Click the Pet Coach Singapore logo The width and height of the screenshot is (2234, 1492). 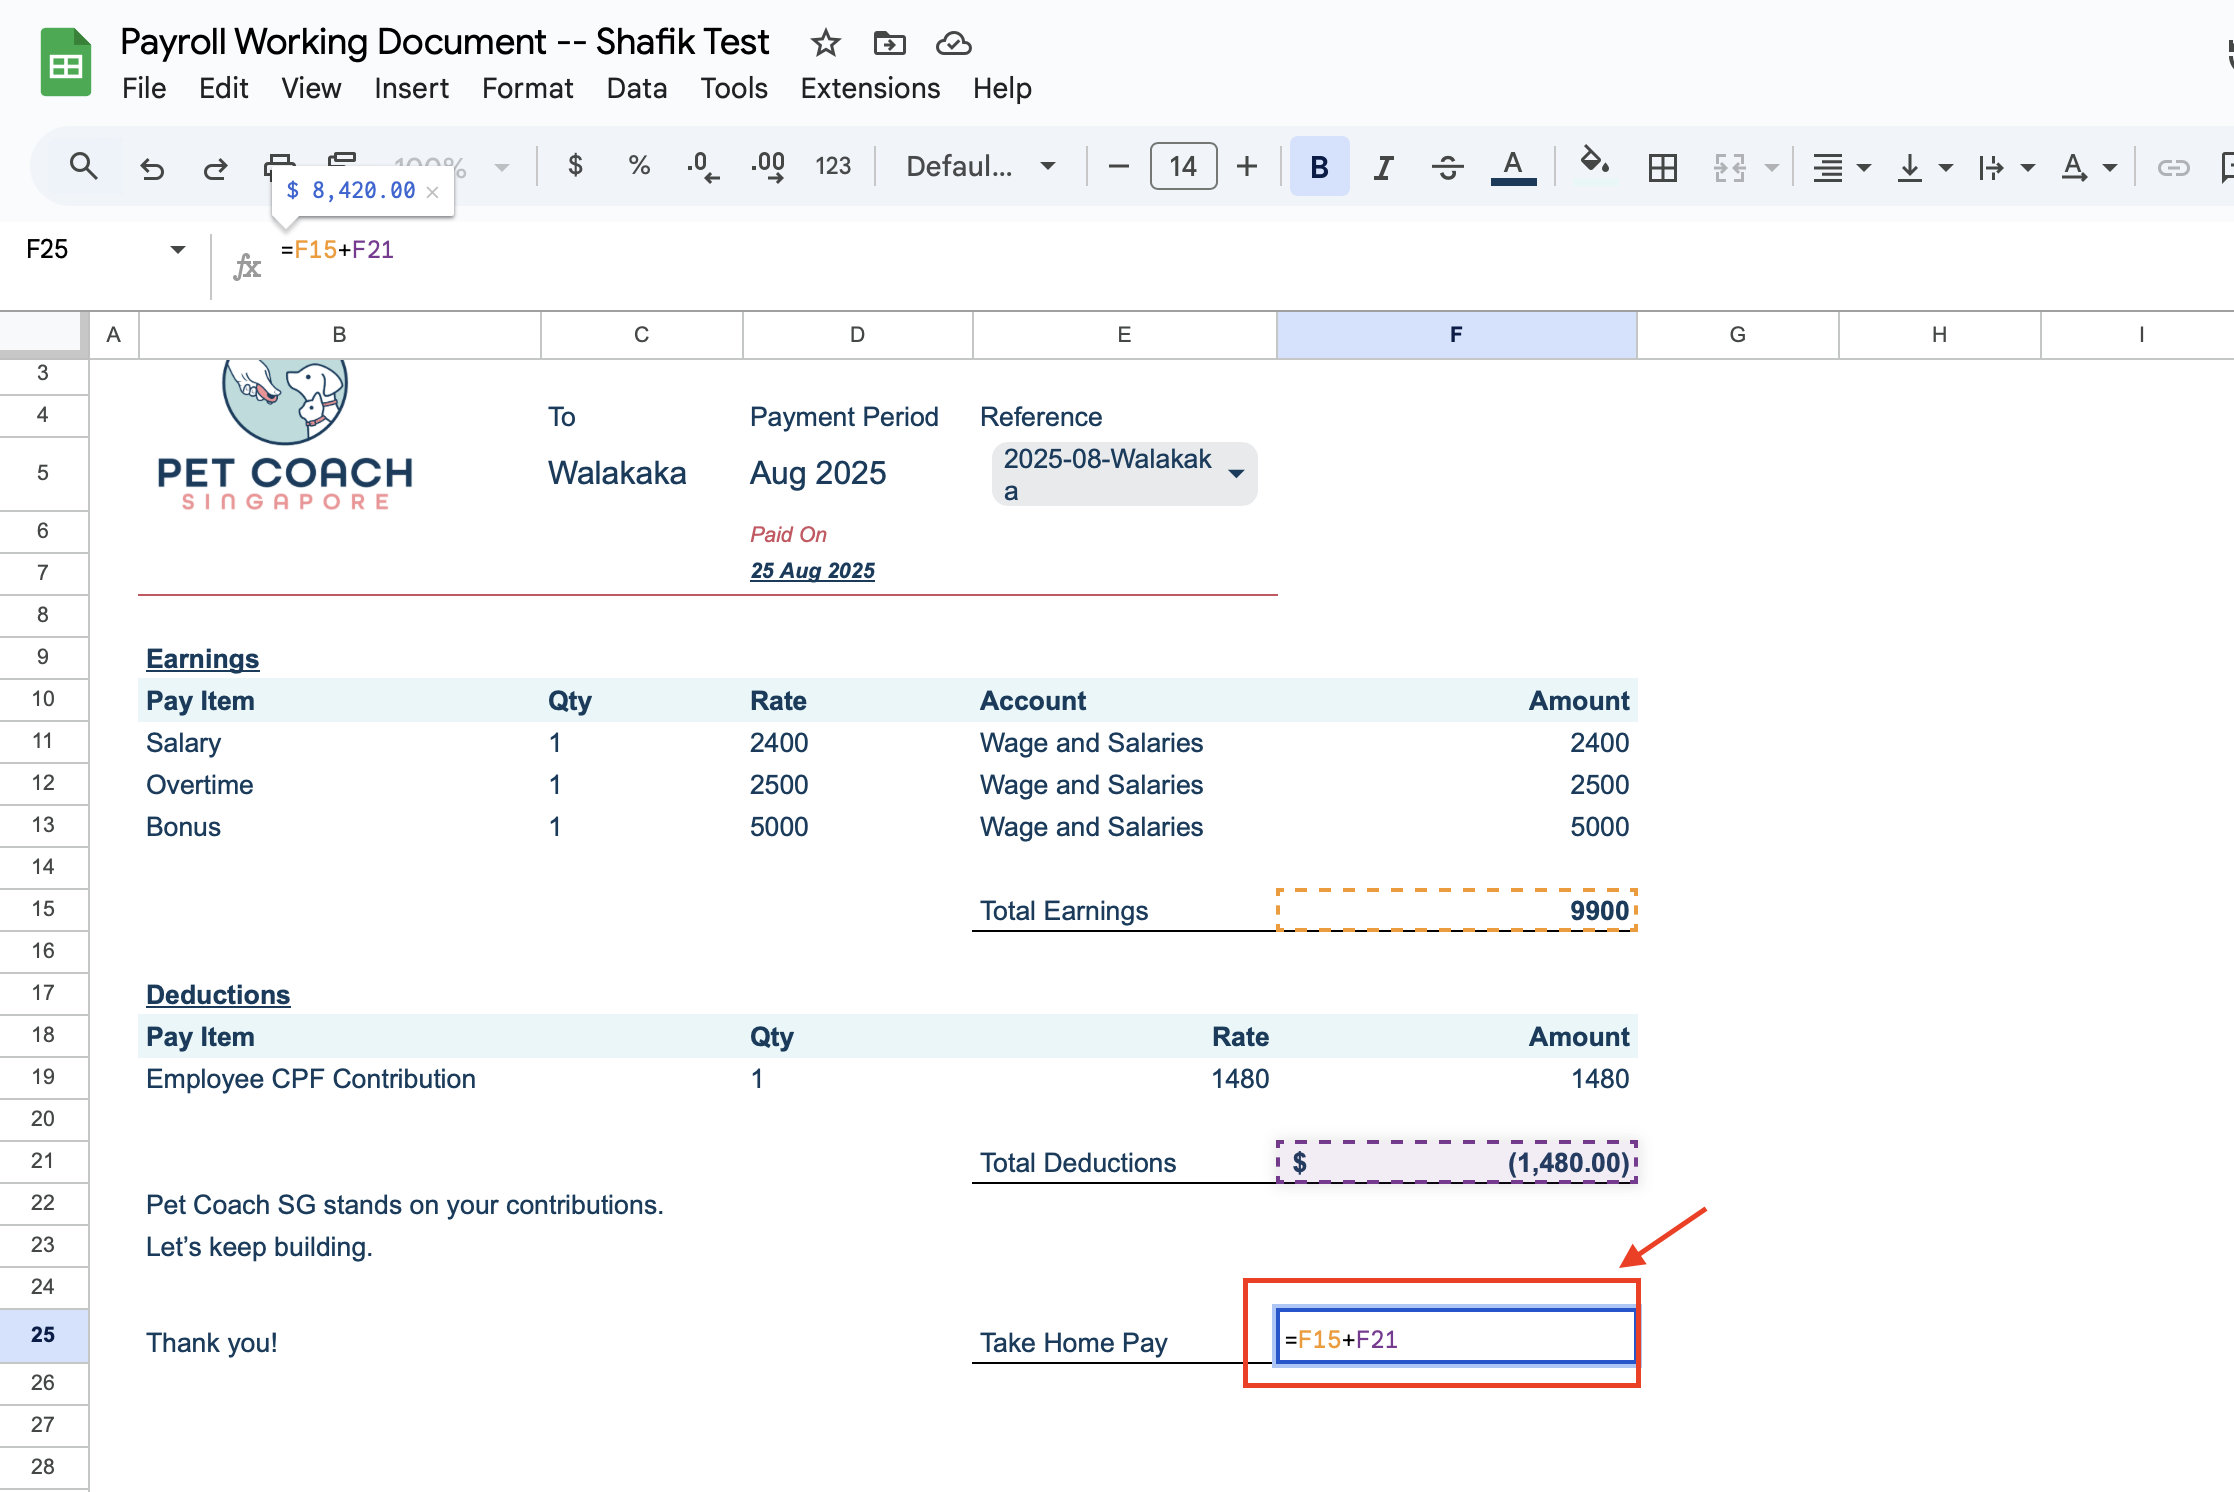pyautogui.click(x=285, y=436)
